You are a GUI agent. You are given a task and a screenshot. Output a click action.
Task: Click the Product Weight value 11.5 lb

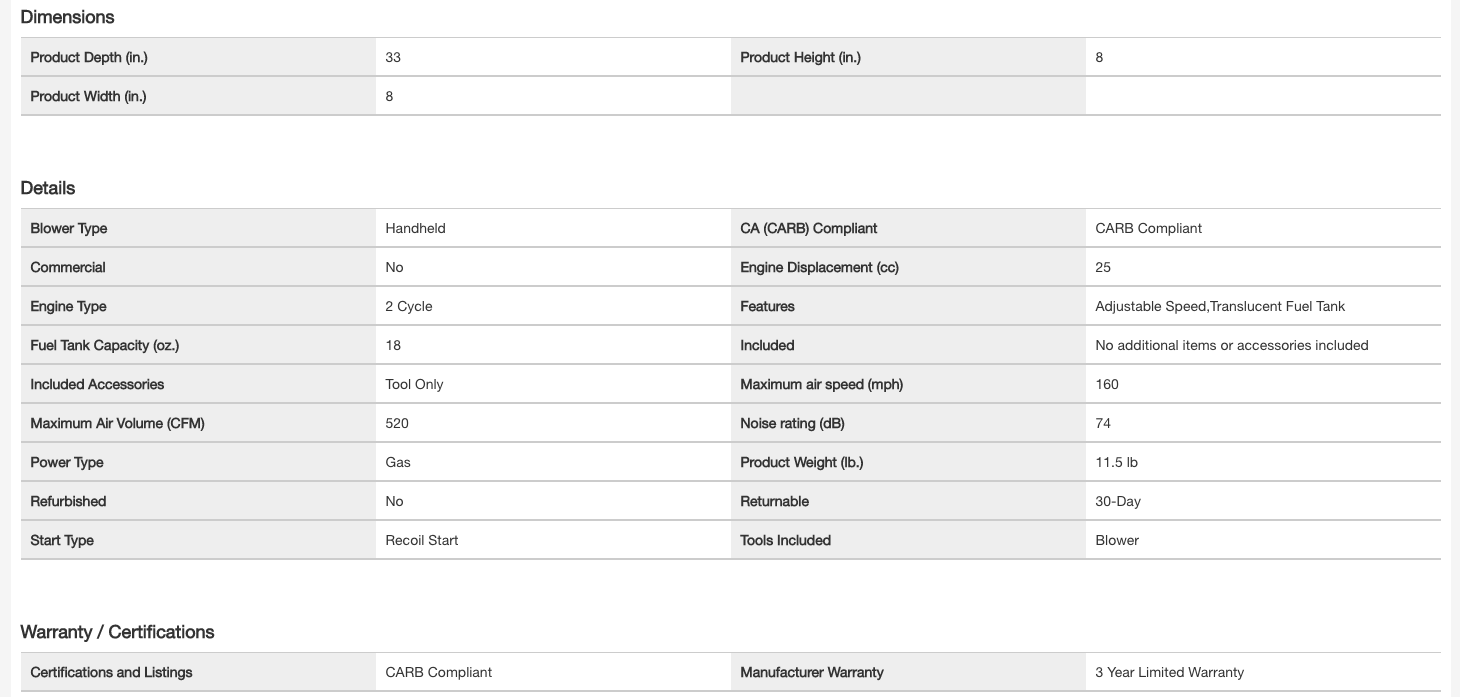click(1116, 463)
